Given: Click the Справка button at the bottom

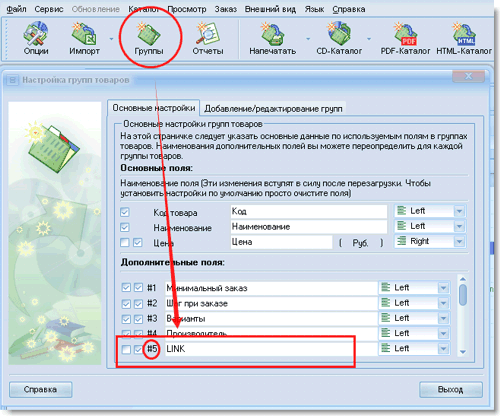Looking at the screenshot, I should point(40,389).
